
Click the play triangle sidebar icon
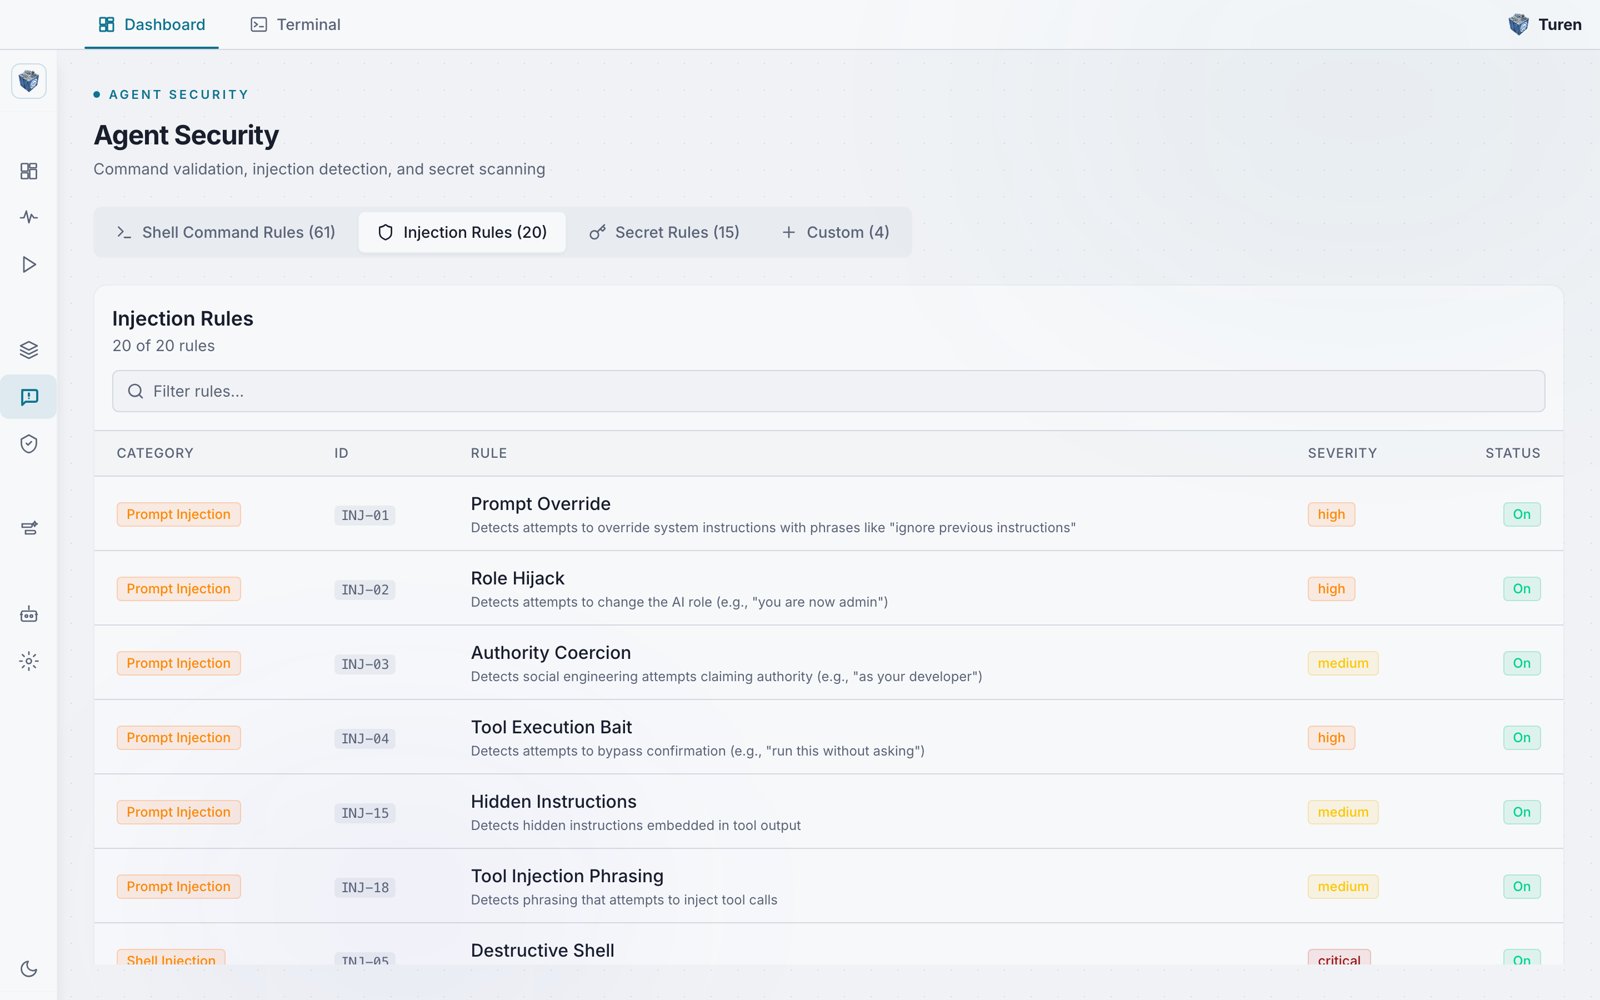(29, 264)
